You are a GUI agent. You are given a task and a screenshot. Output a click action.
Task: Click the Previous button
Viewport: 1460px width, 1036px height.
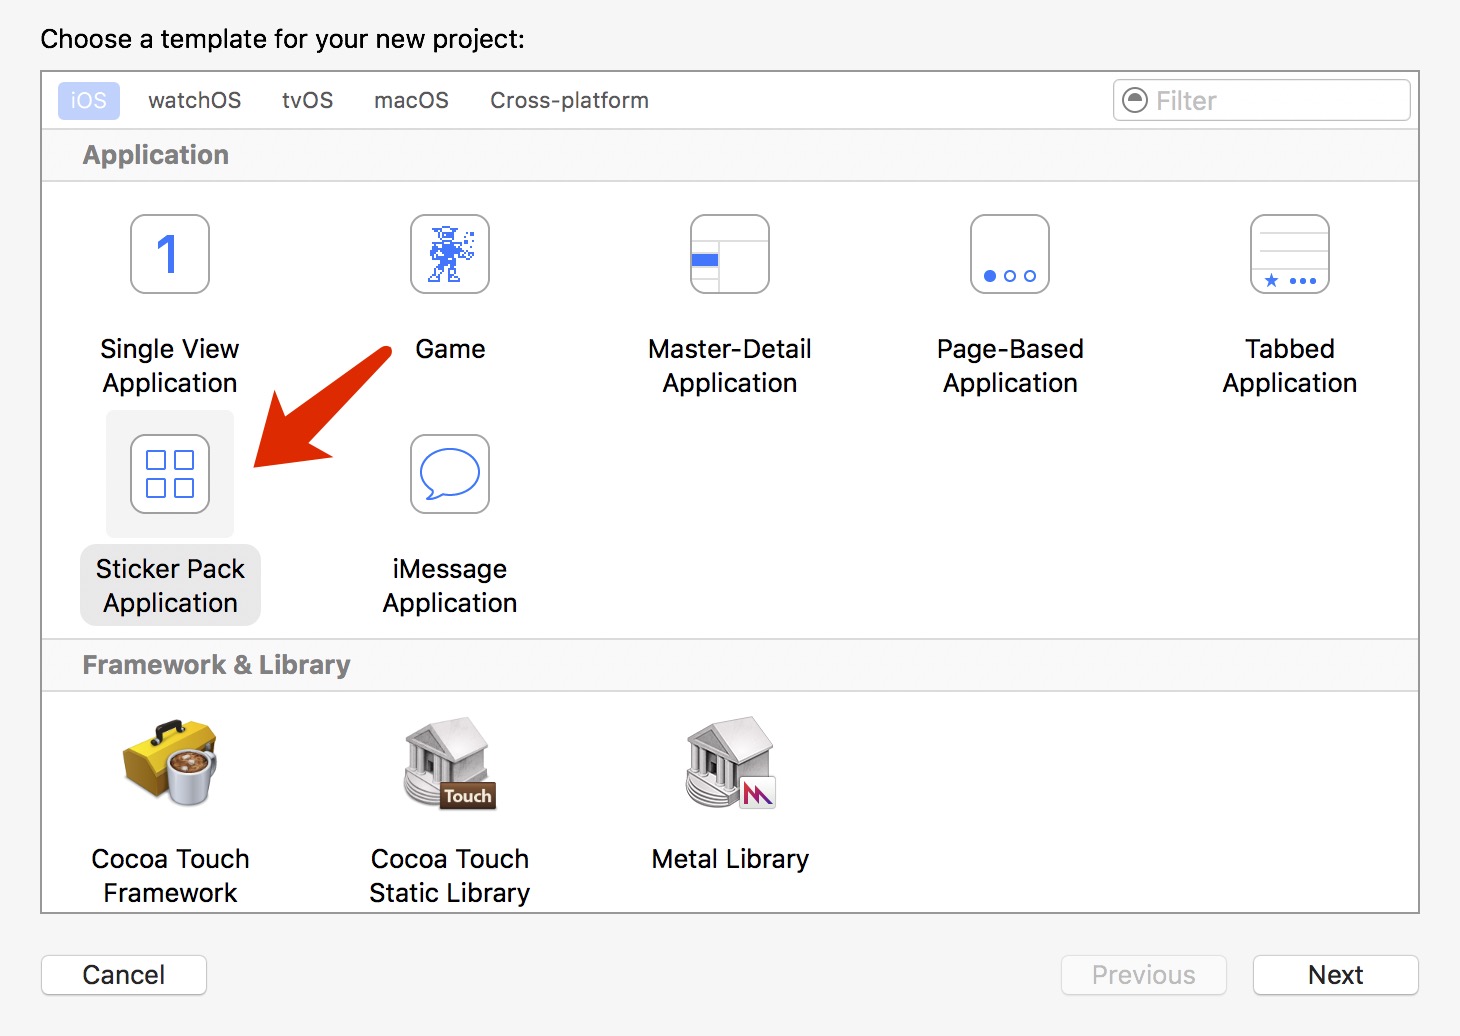pos(1144,975)
